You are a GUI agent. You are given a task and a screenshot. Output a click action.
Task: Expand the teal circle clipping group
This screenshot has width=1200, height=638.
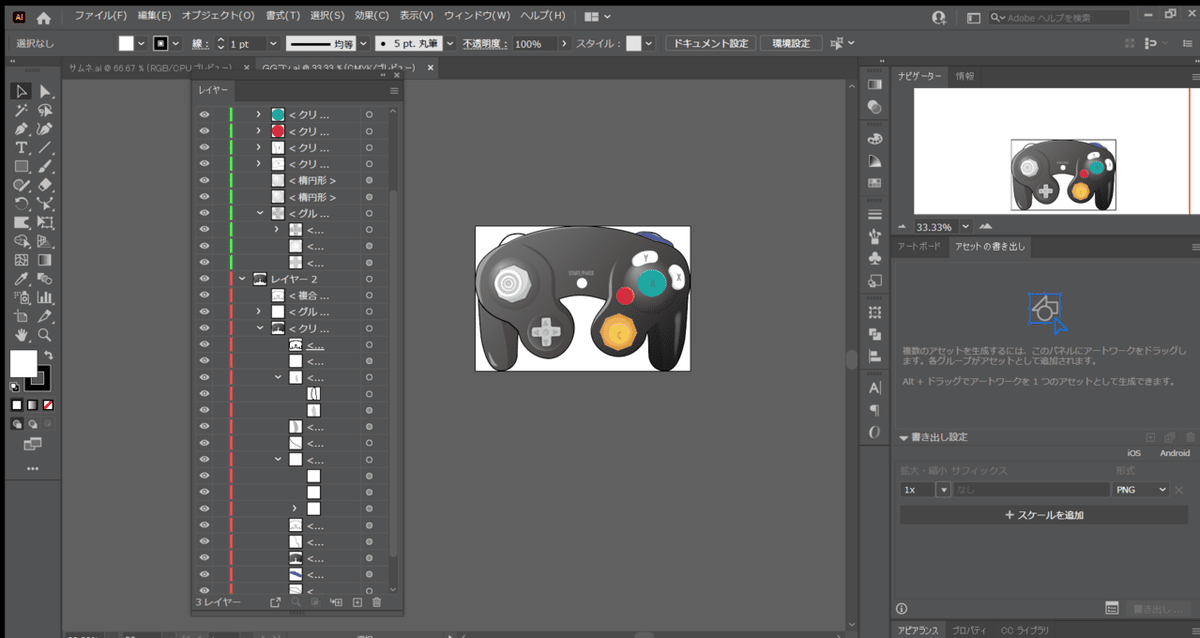coord(258,115)
